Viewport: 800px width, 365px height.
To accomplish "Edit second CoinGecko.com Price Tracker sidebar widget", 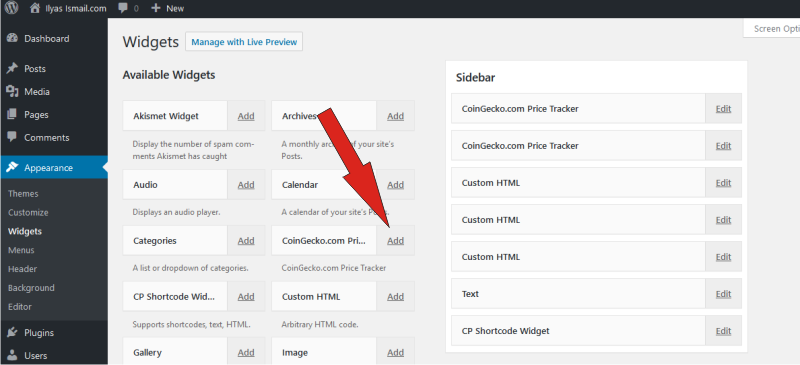I will tap(723, 145).
